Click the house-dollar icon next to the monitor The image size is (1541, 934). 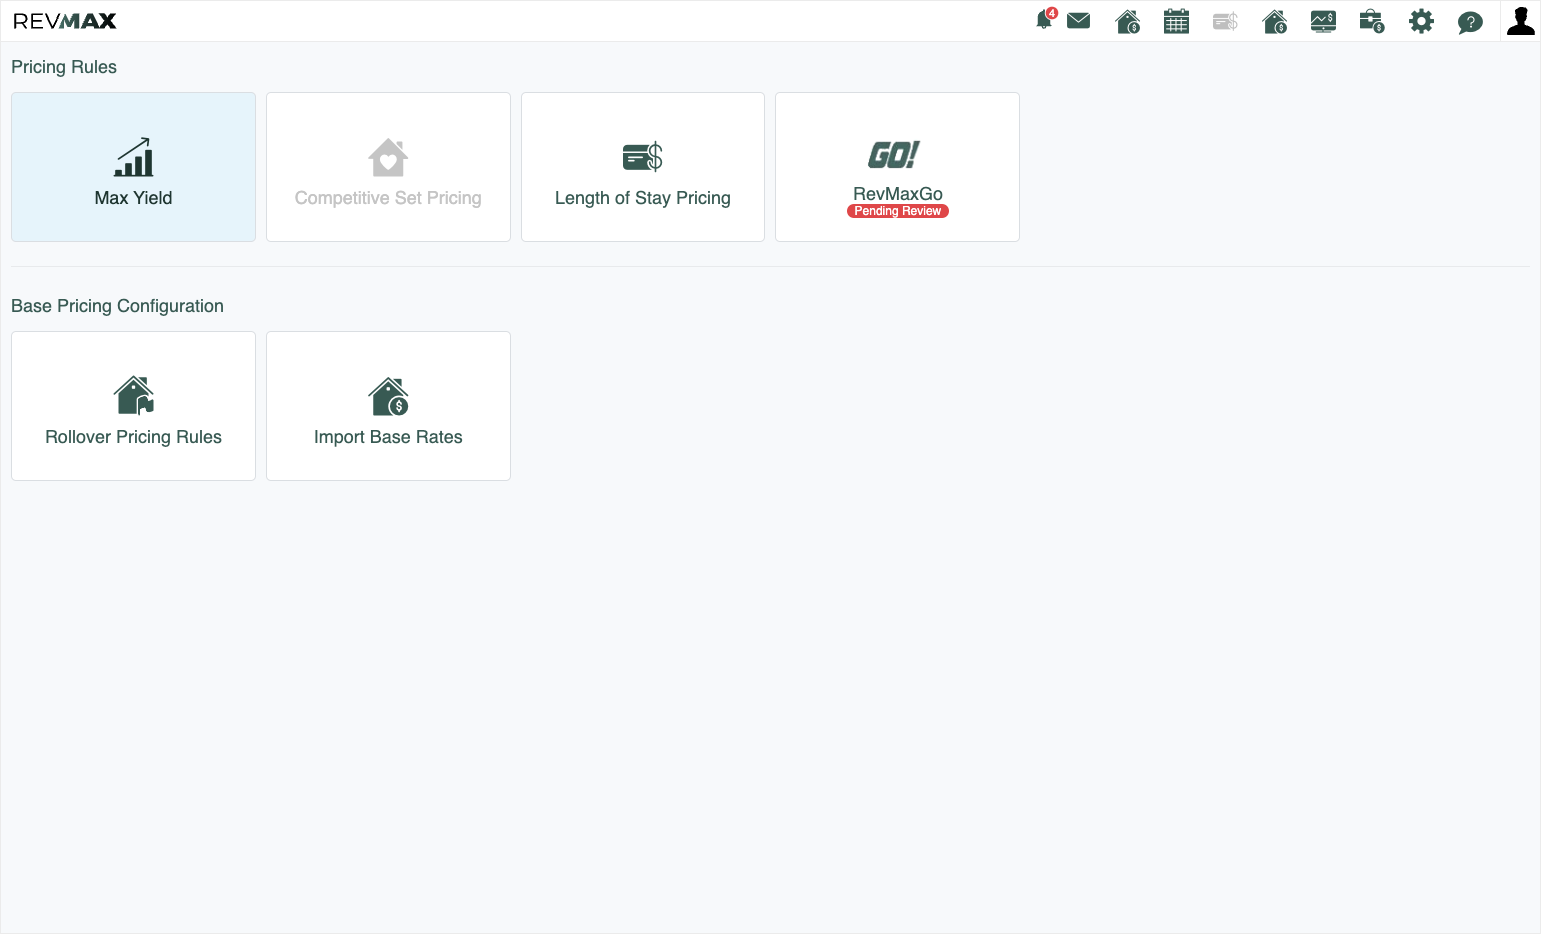pos(1274,21)
